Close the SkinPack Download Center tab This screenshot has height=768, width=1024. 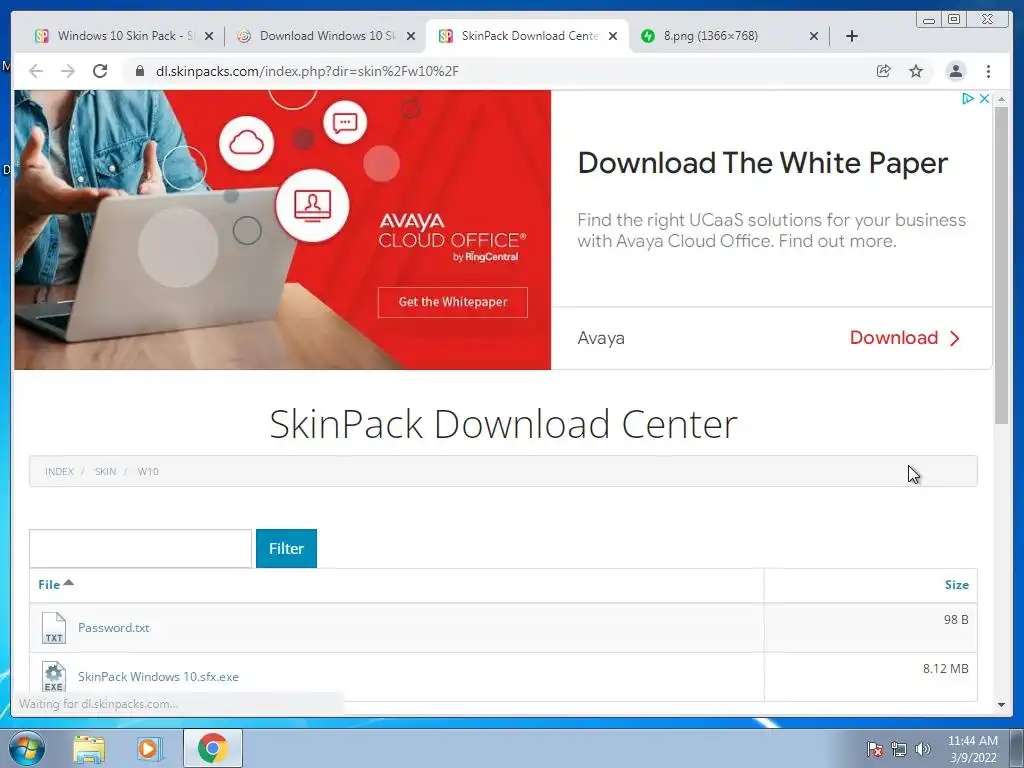[613, 37]
